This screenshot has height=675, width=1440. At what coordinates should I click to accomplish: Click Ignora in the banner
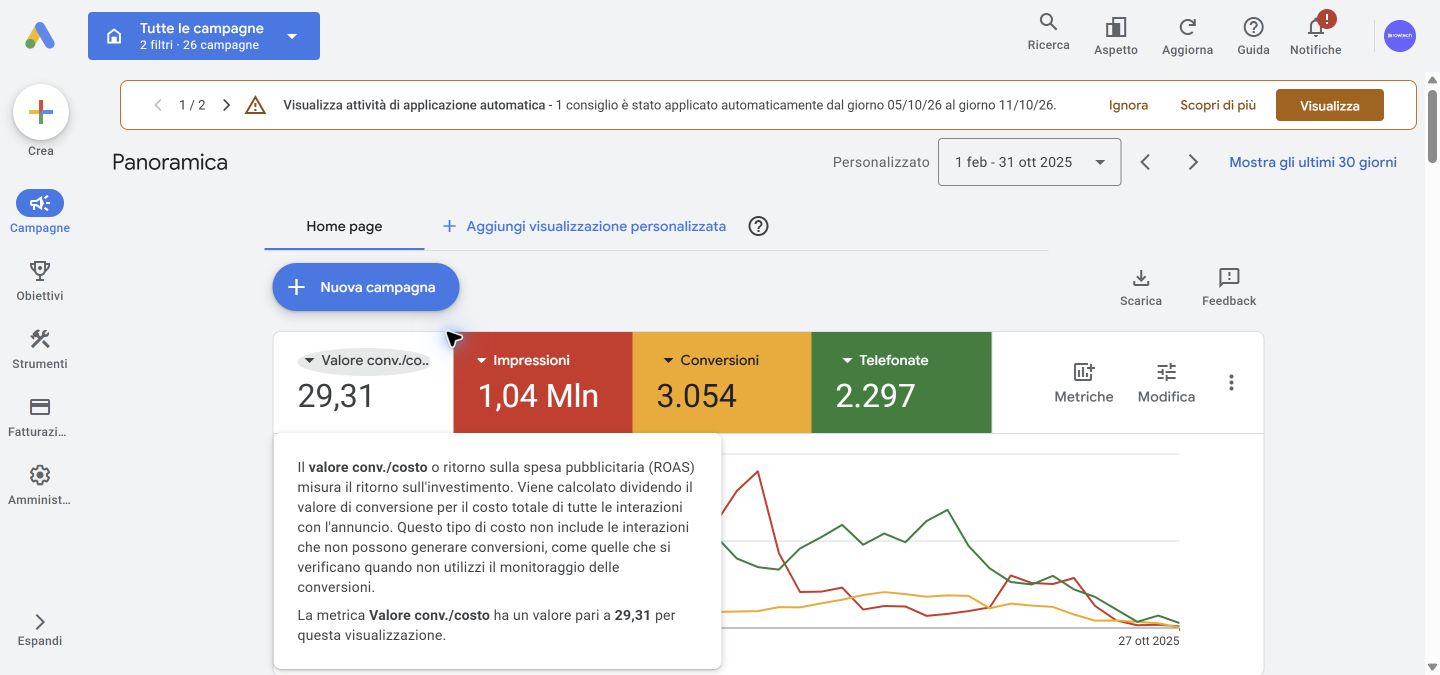tap(1128, 105)
